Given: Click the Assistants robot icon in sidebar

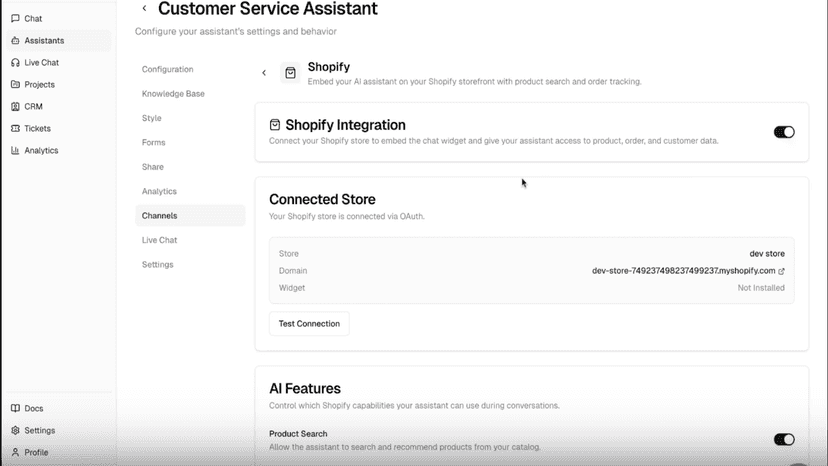Looking at the screenshot, I should point(15,41).
